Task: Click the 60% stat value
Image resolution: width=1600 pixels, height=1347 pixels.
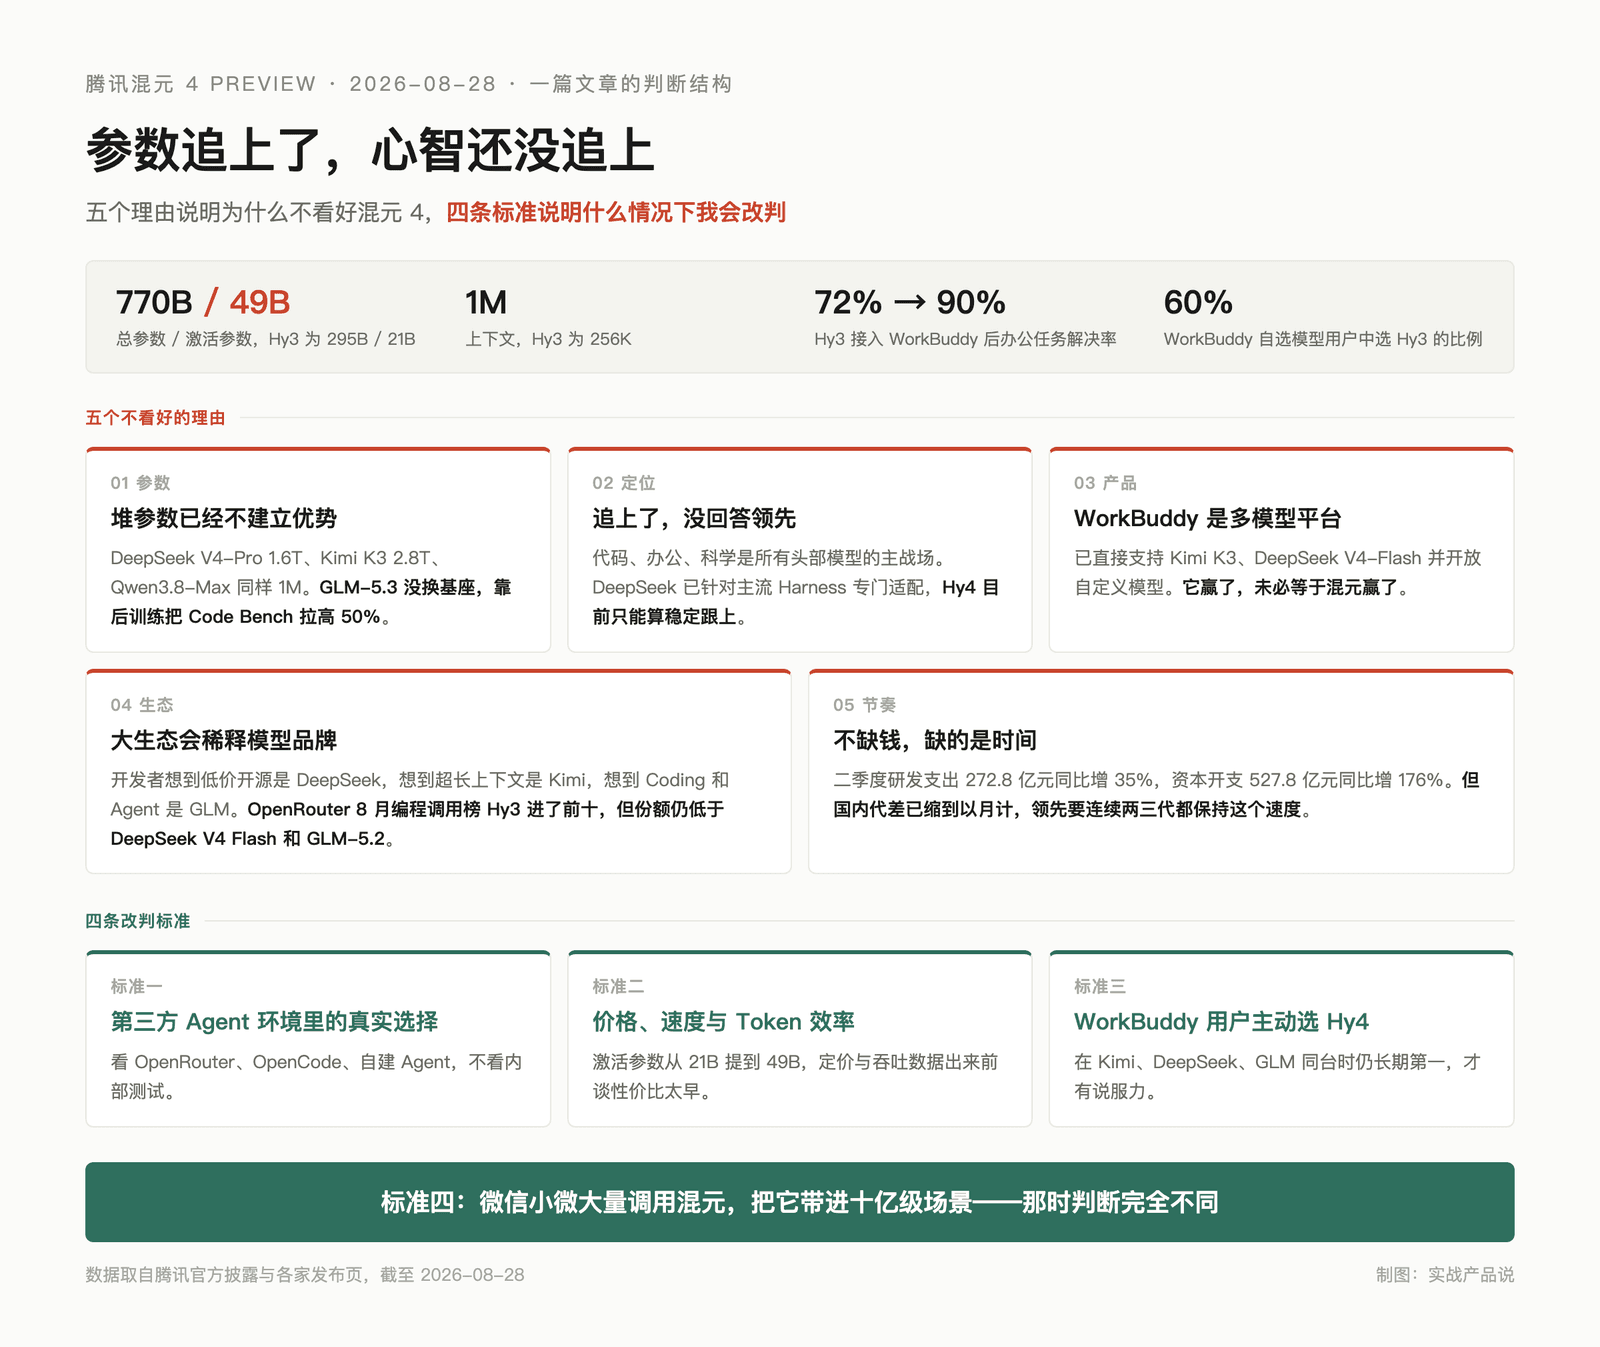Action: (x=1198, y=302)
